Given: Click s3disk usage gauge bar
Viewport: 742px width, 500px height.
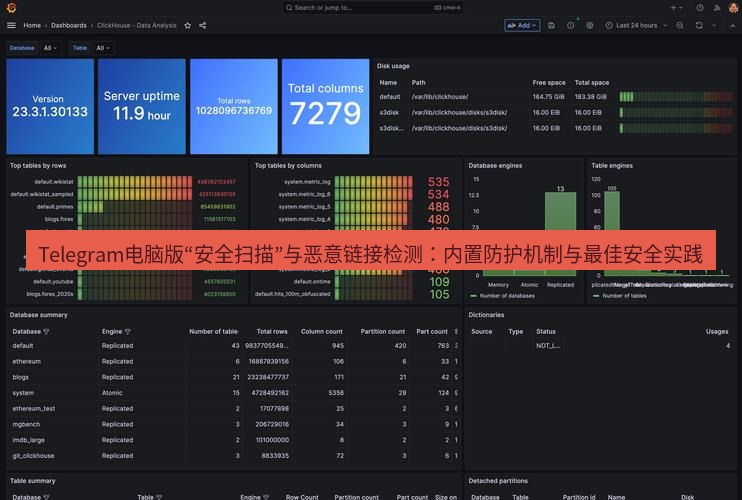Looking at the screenshot, I should pyautogui.click(x=676, y=113).
